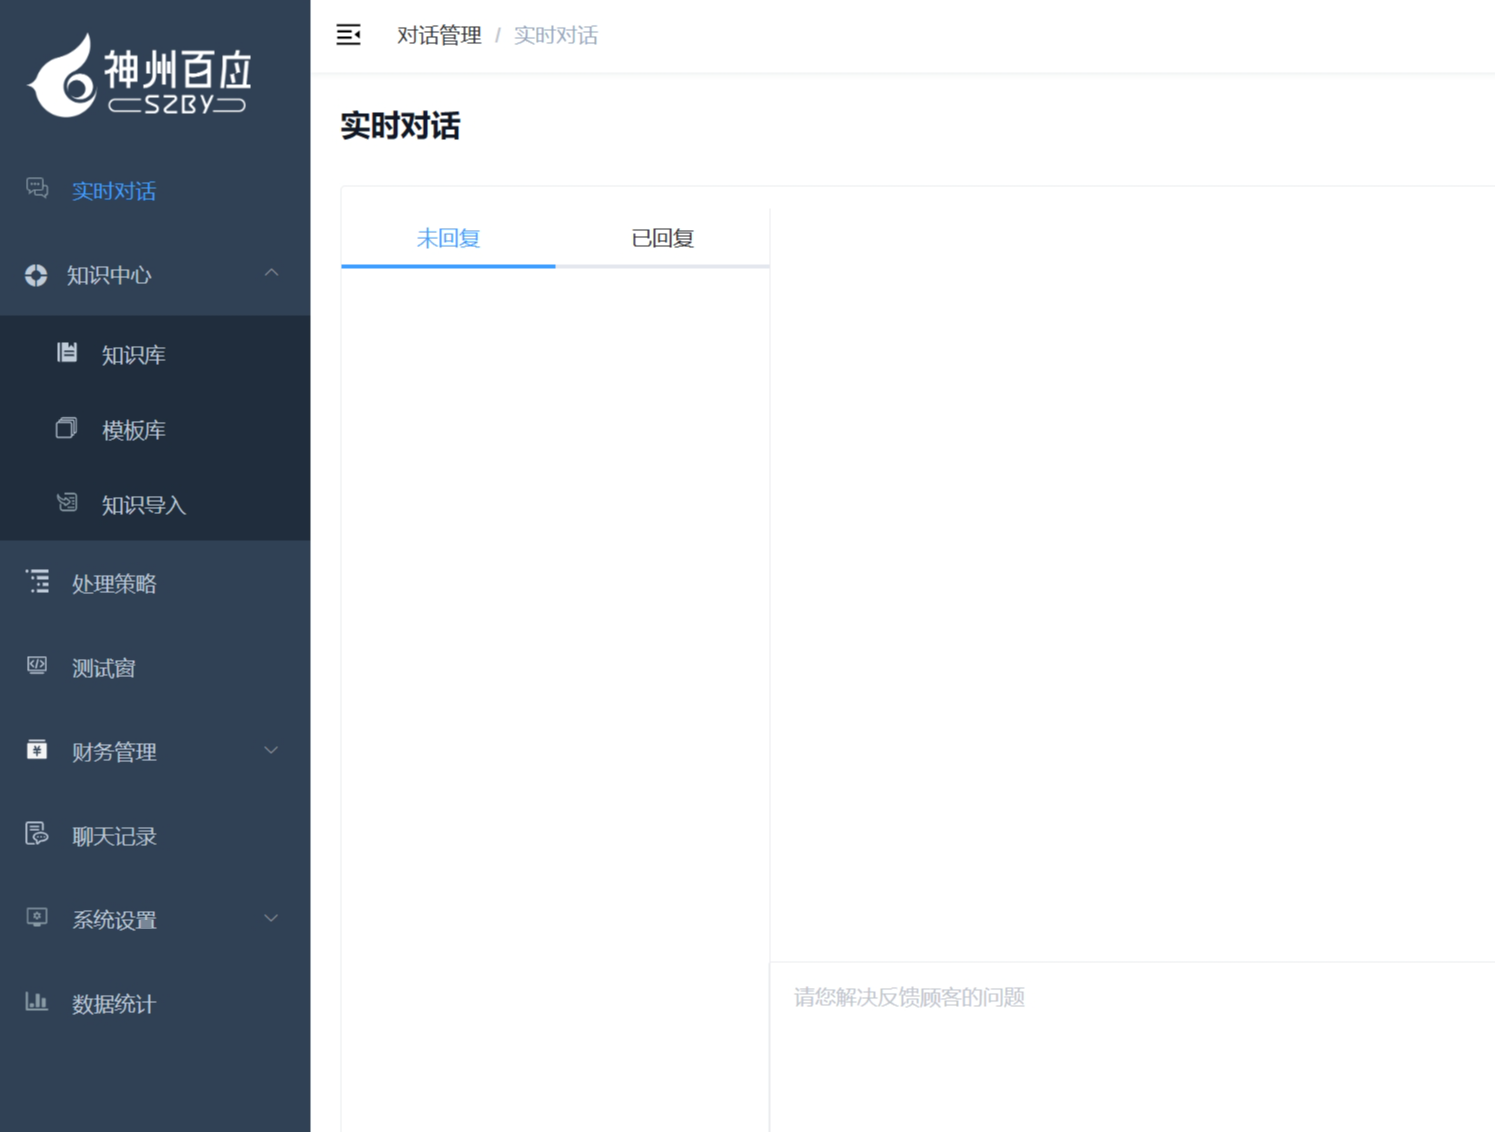This screenshot has width=1495, height=1132.
Task: Click the 实时对话 page heading
Action: coord(400,126)
